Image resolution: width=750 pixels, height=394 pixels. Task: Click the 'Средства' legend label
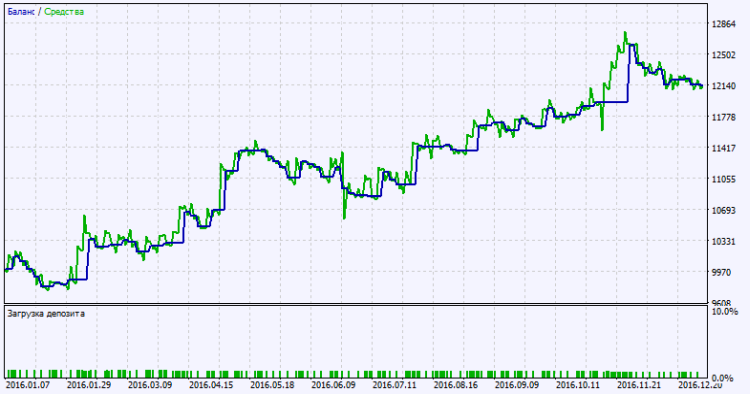(64, 12)
